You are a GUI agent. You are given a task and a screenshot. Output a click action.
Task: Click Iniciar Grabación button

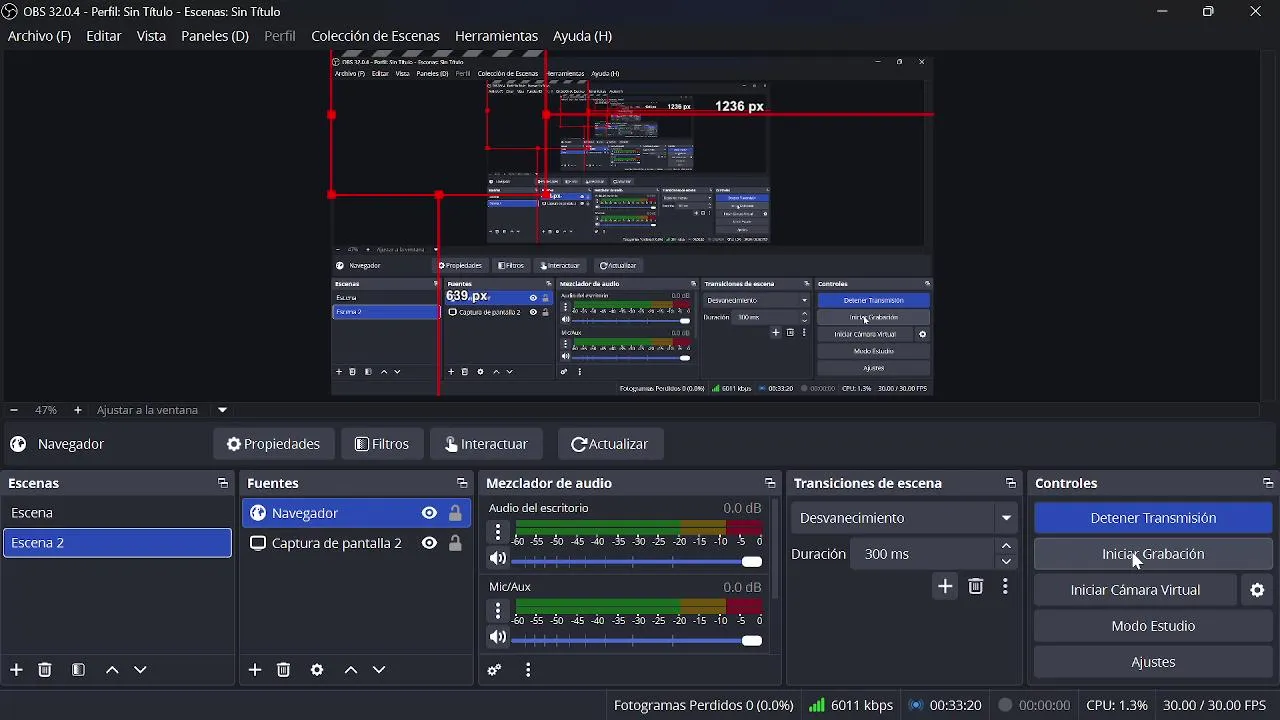[x=1153, y=554]
